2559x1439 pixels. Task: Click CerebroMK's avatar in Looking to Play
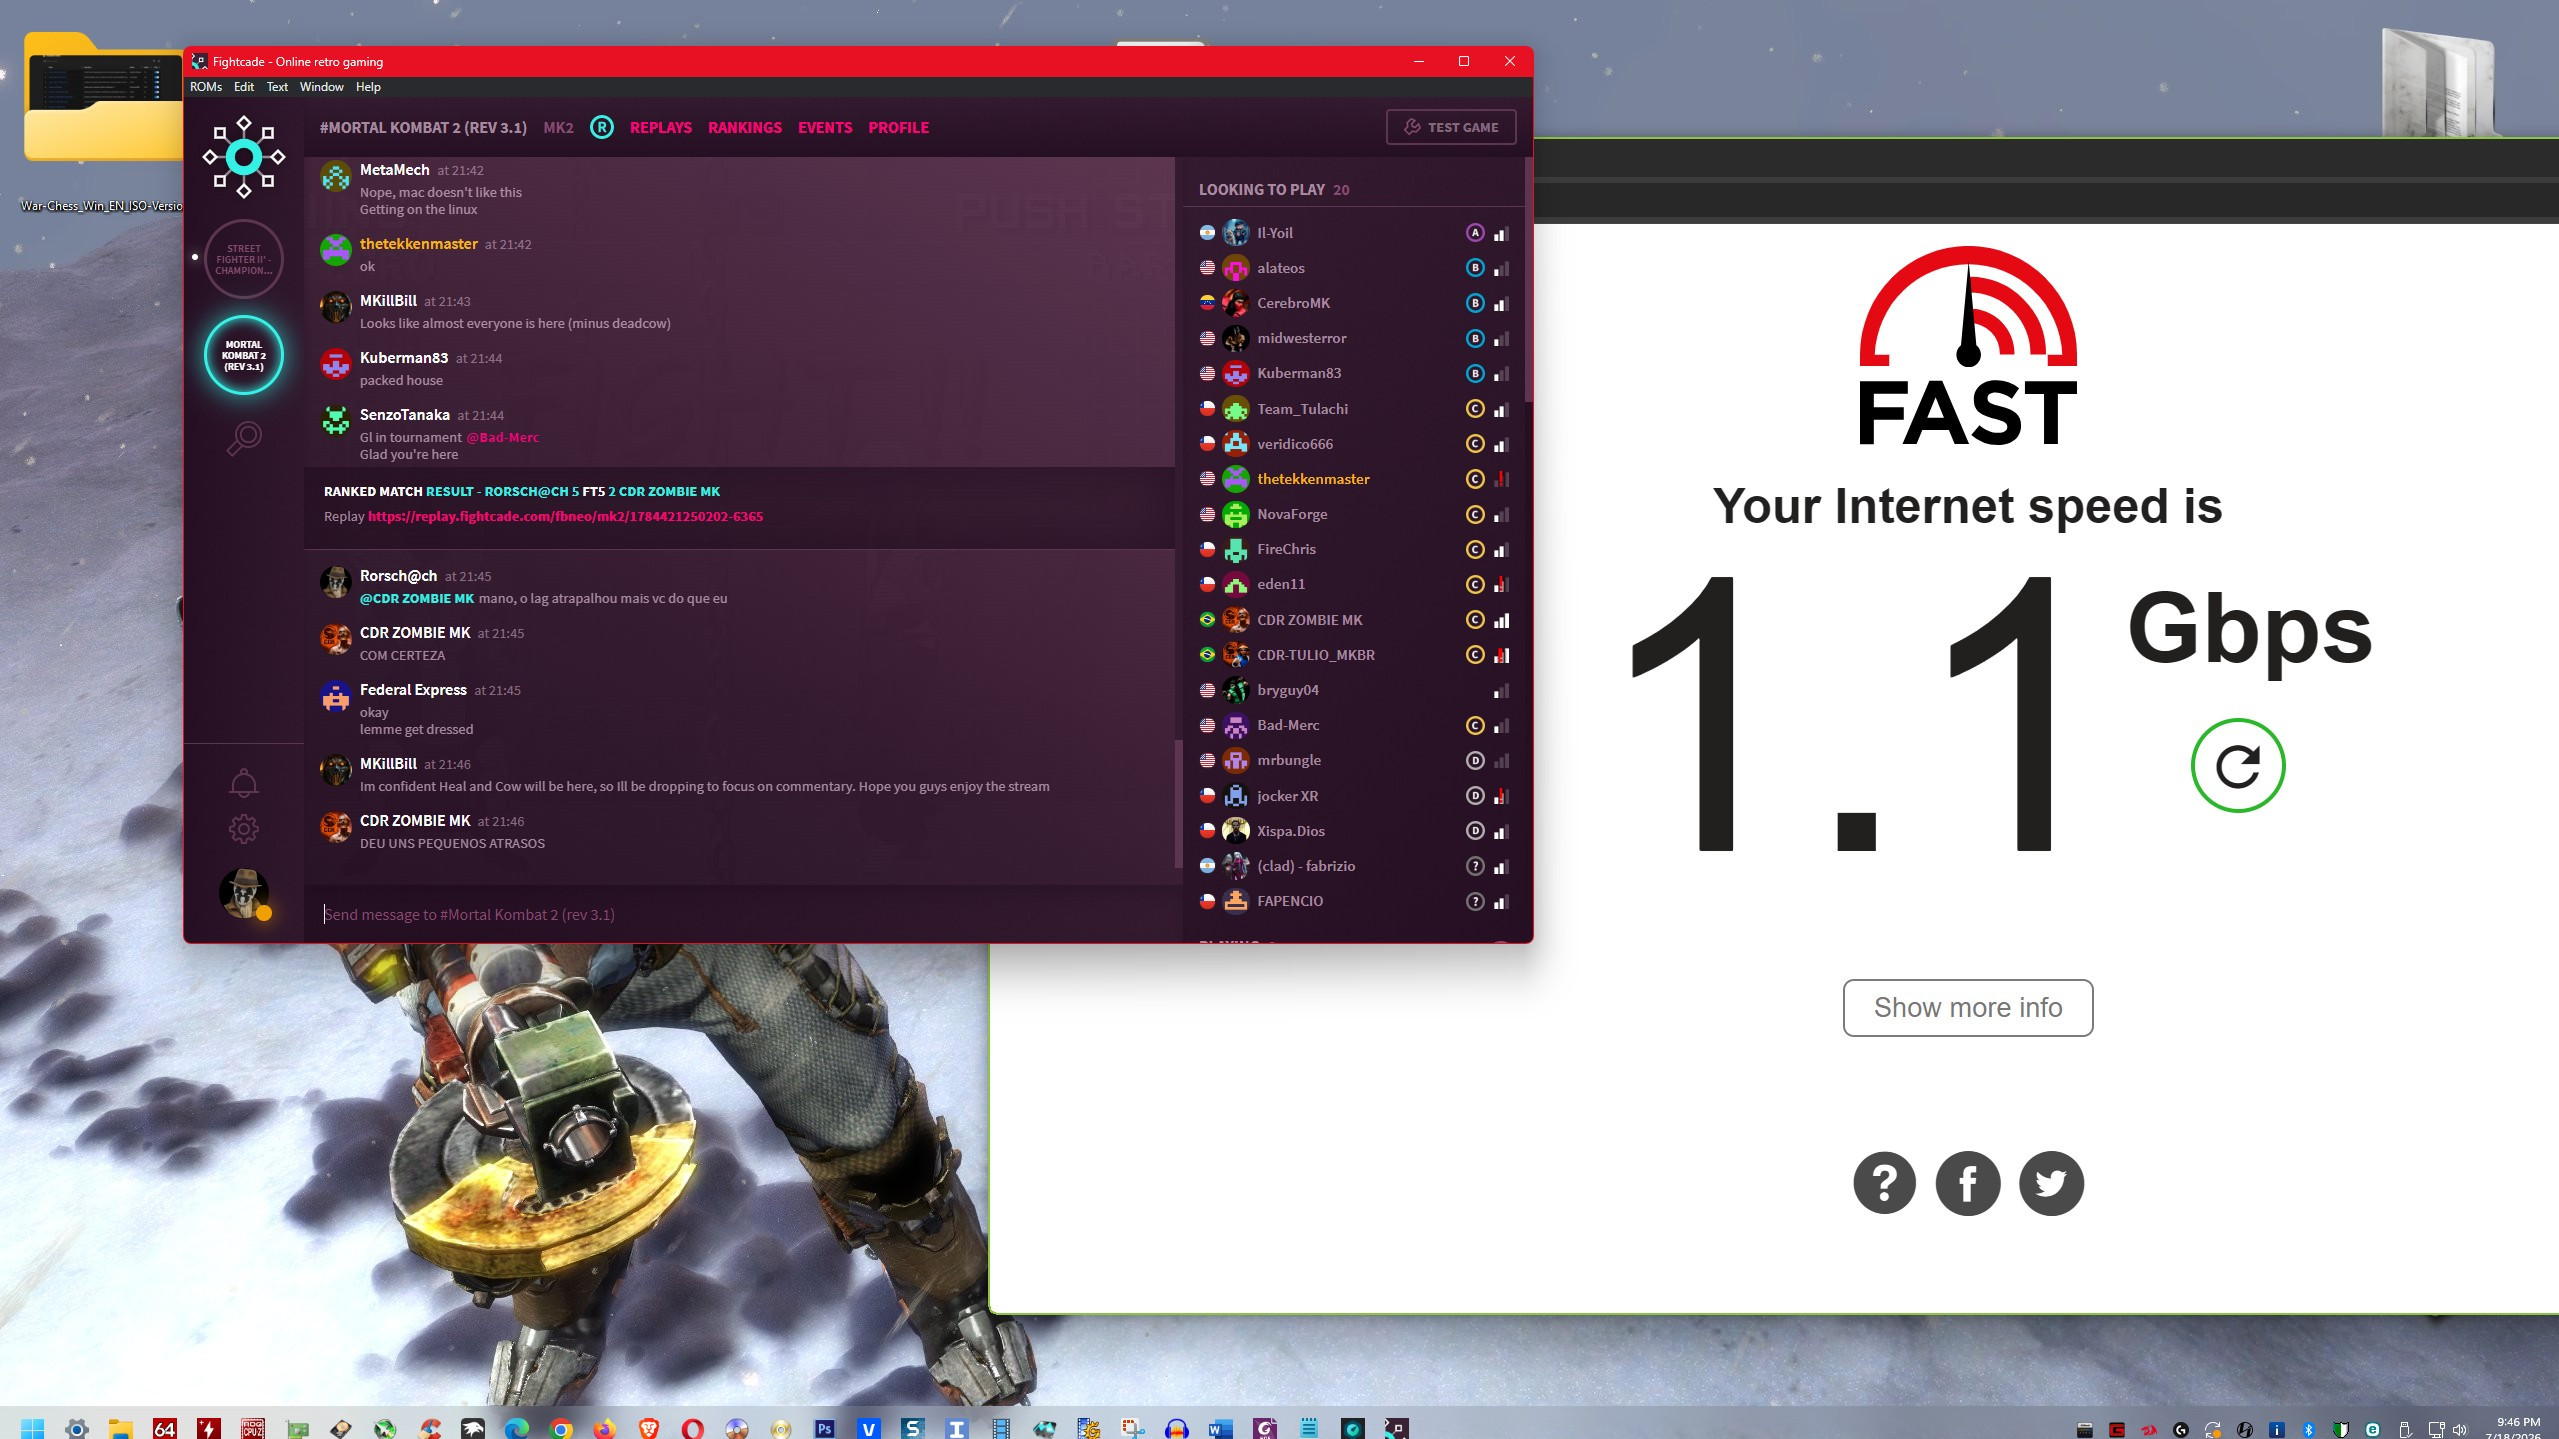(1236, 303)
